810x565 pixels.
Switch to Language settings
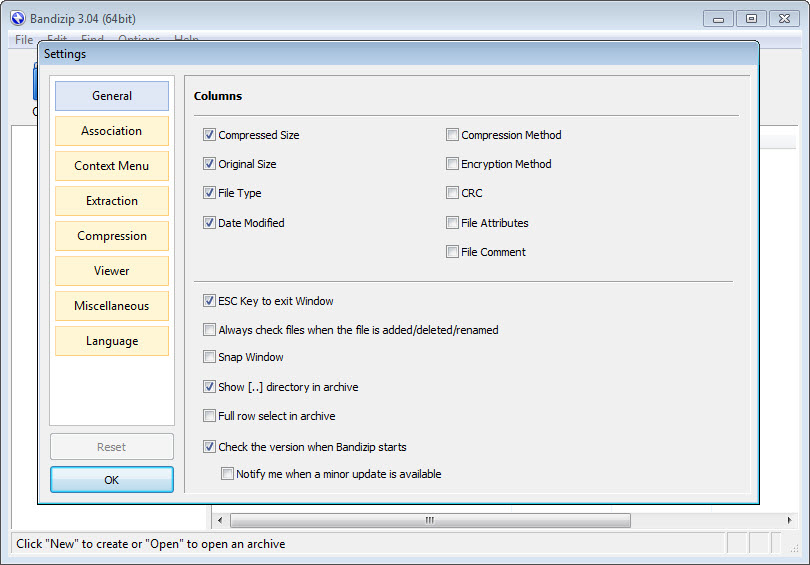[112, 341]
